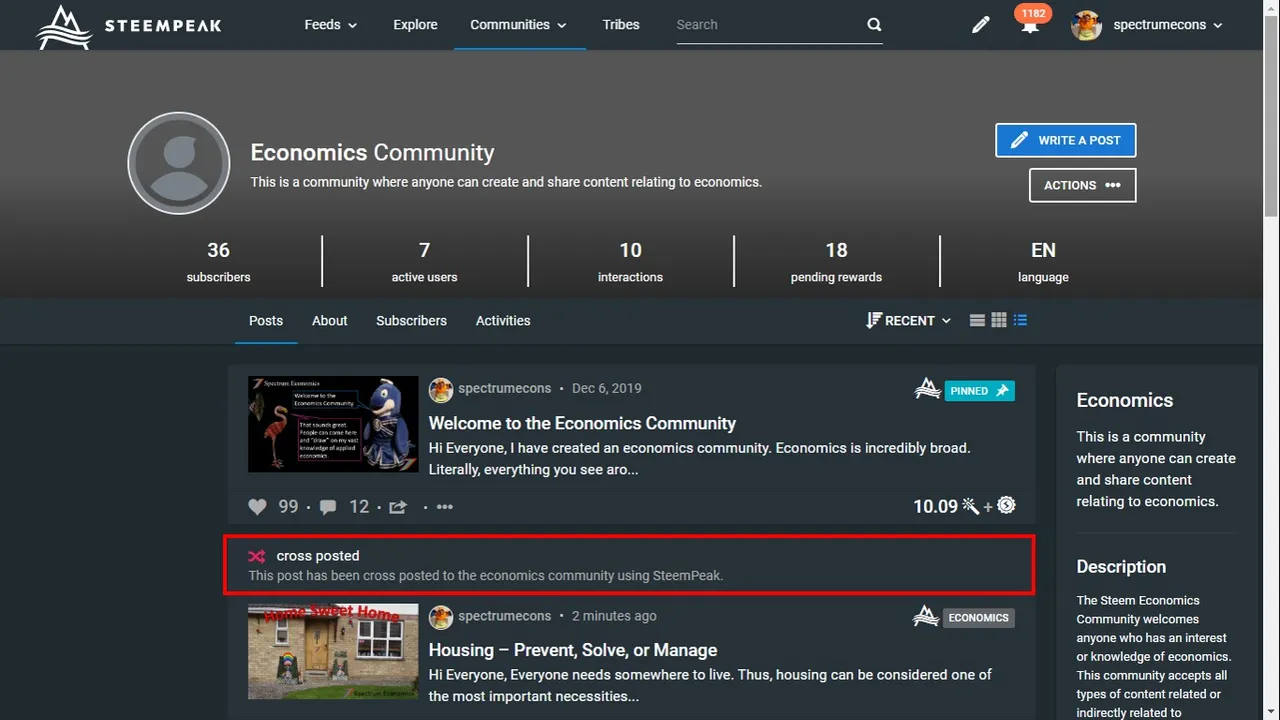Click the 1182 notification count badge
The image size is (1280, 720).
(1033, 14)
